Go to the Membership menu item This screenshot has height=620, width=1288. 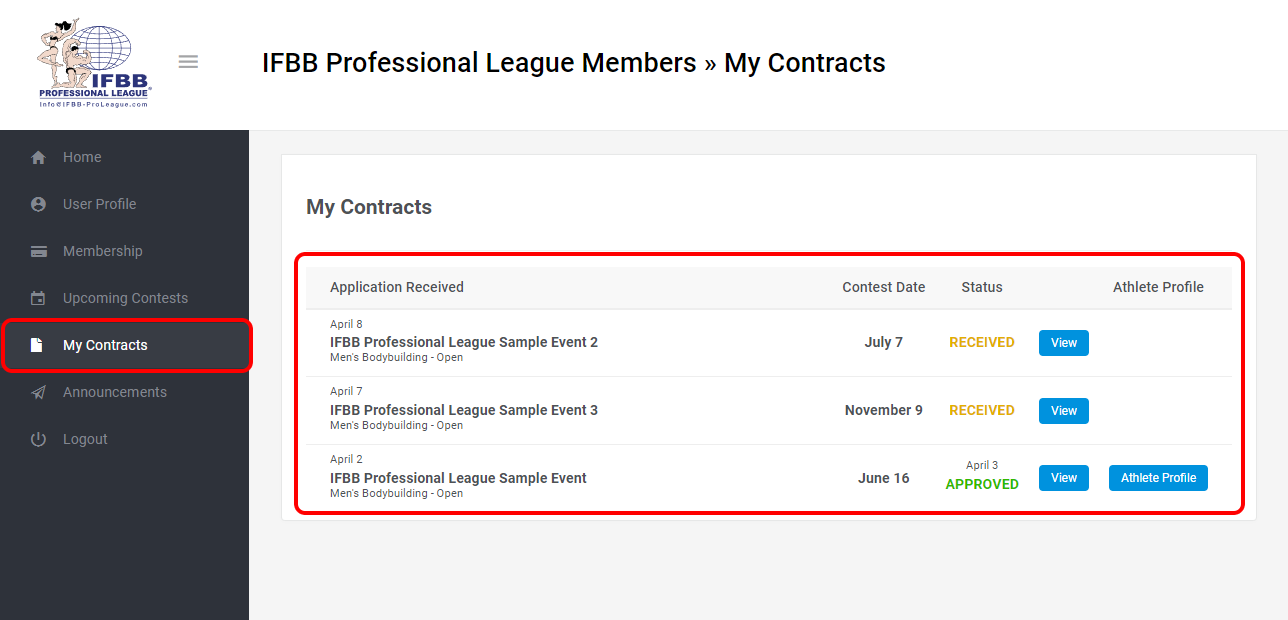pos(102,251)
